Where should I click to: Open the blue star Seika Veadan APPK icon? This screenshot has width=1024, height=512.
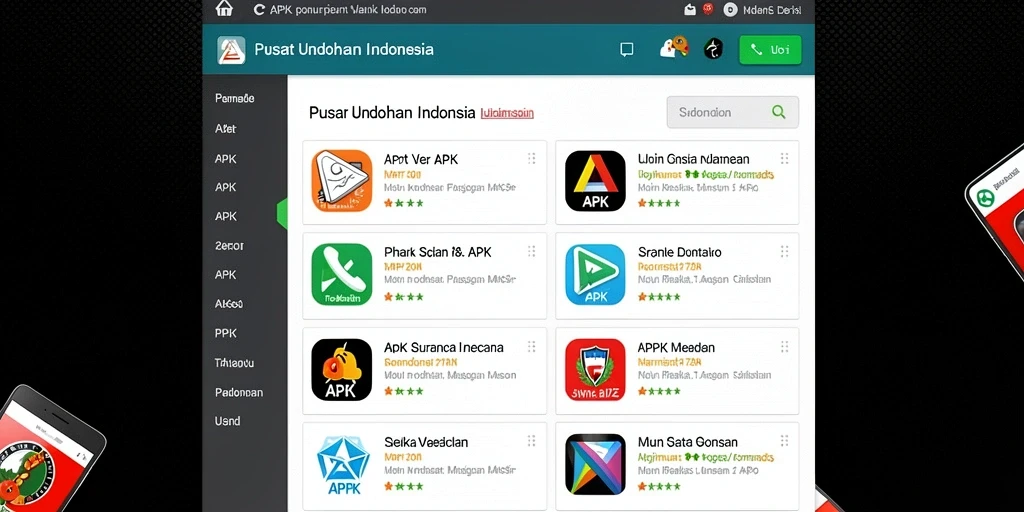pyautogui.click(x=343, y=465)
